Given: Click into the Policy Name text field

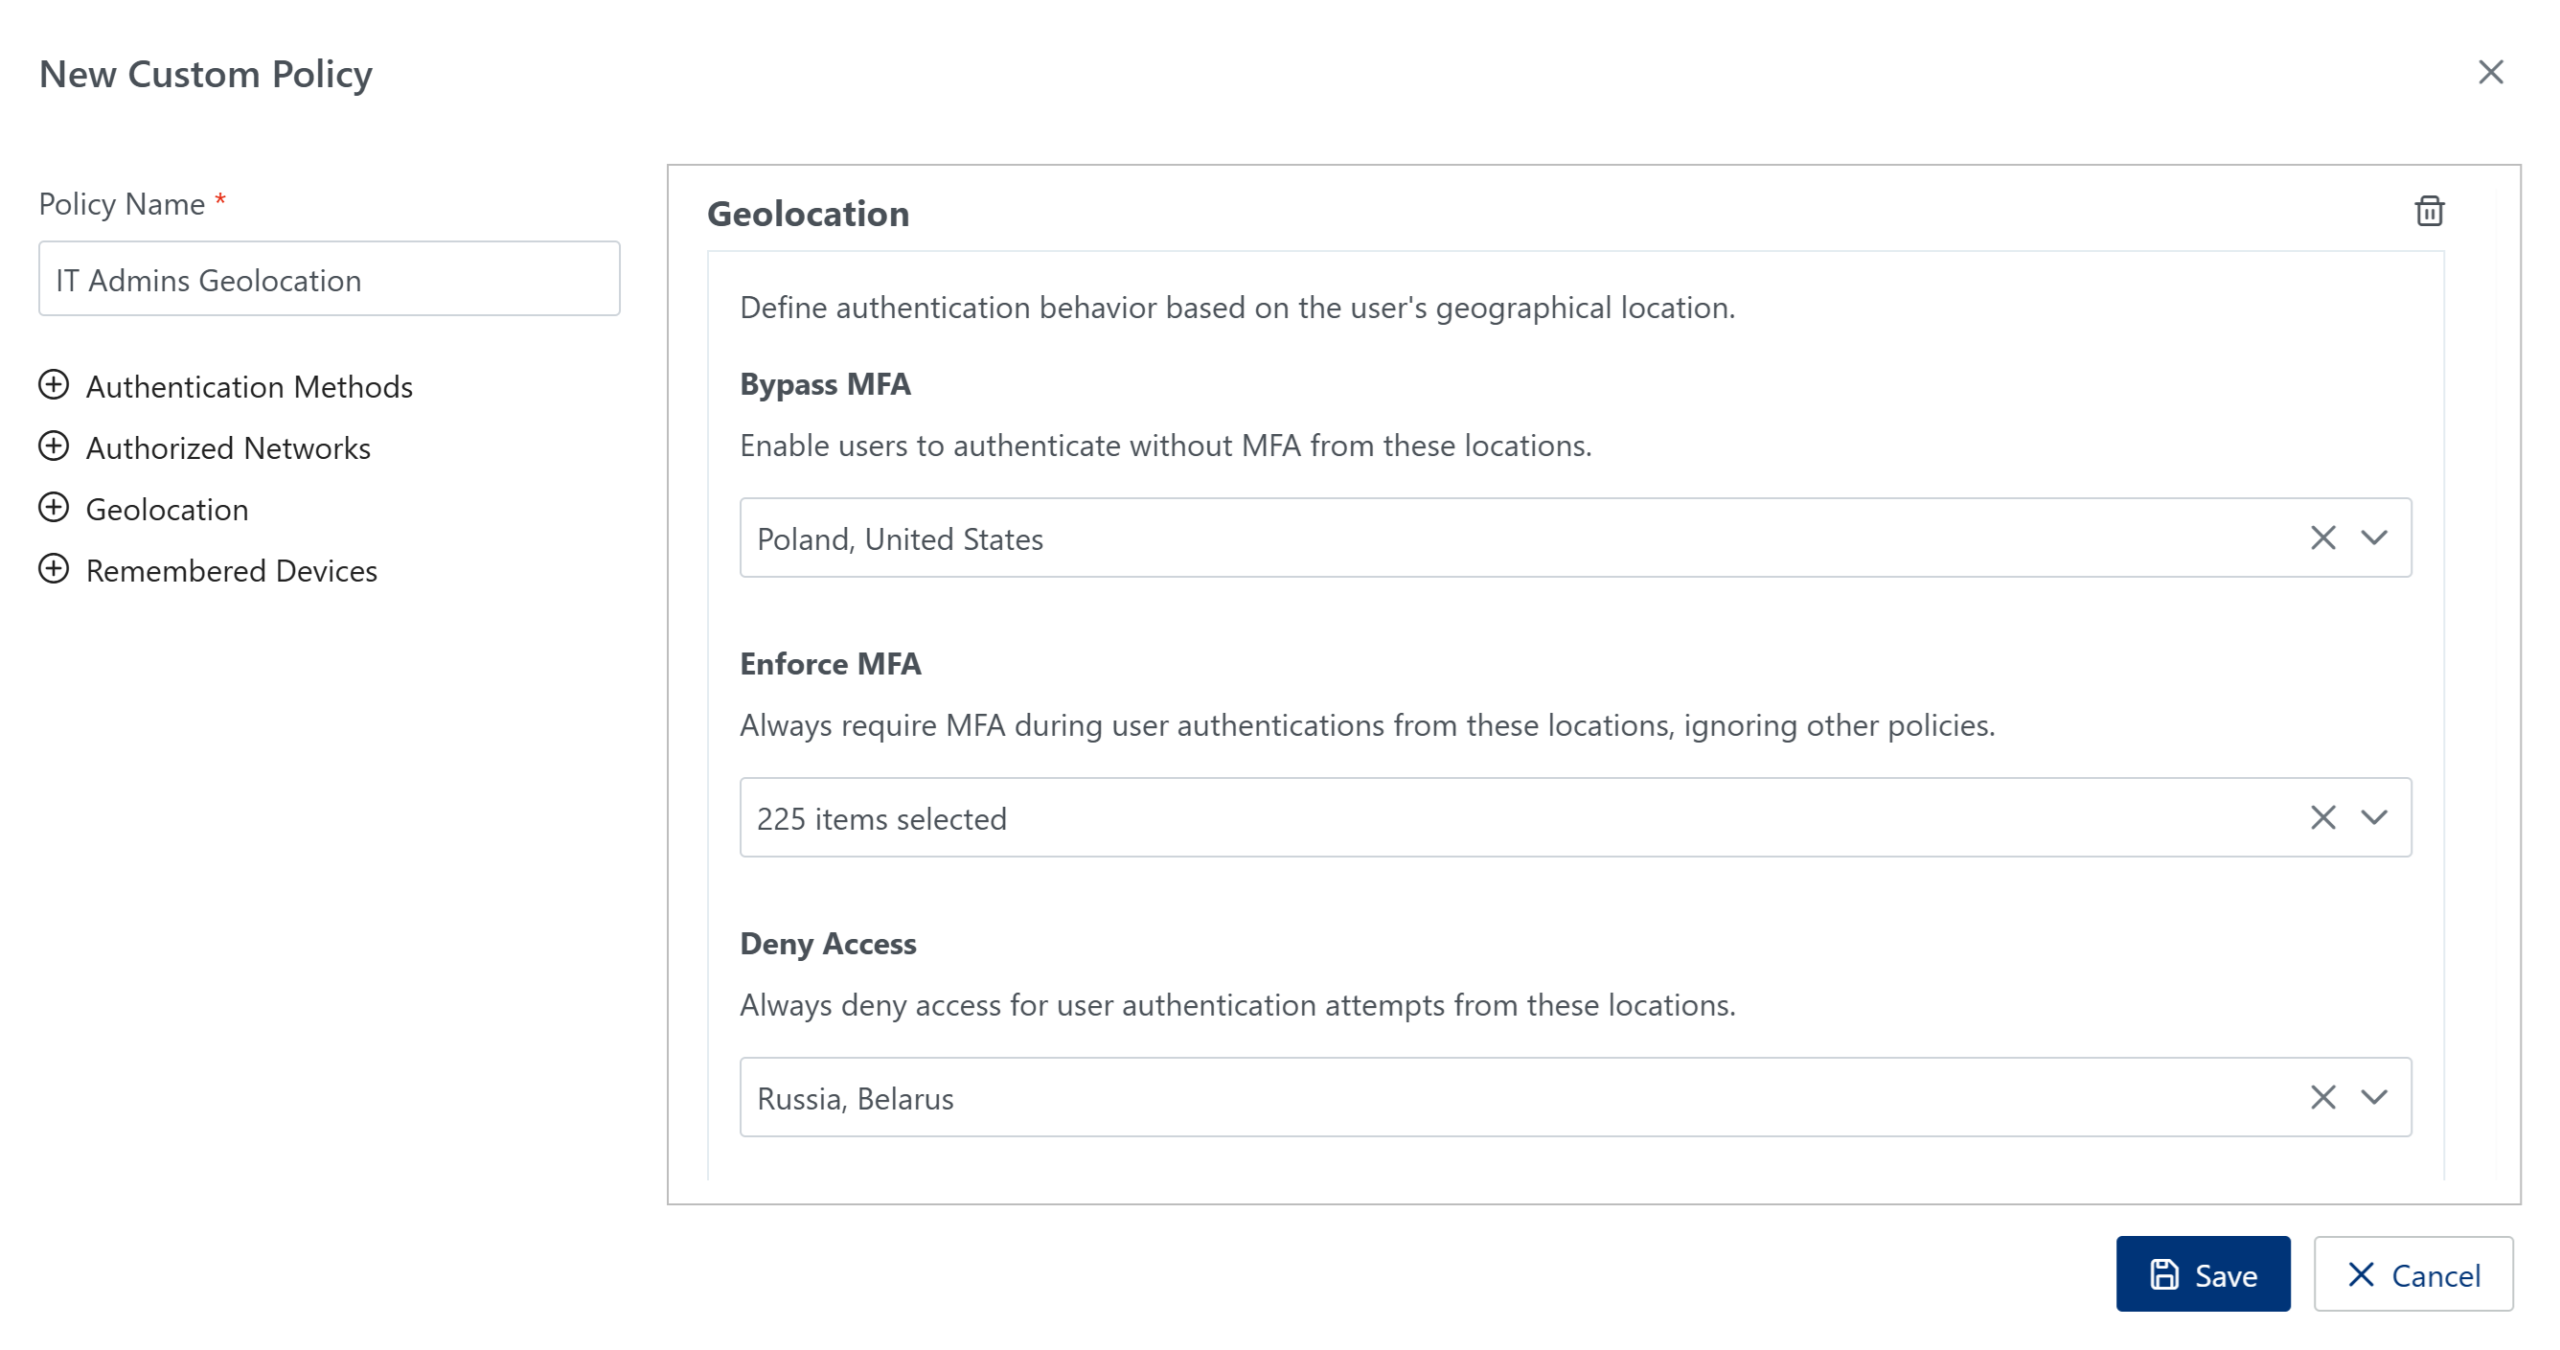Looking at the screenshot, I should (329, 279).
